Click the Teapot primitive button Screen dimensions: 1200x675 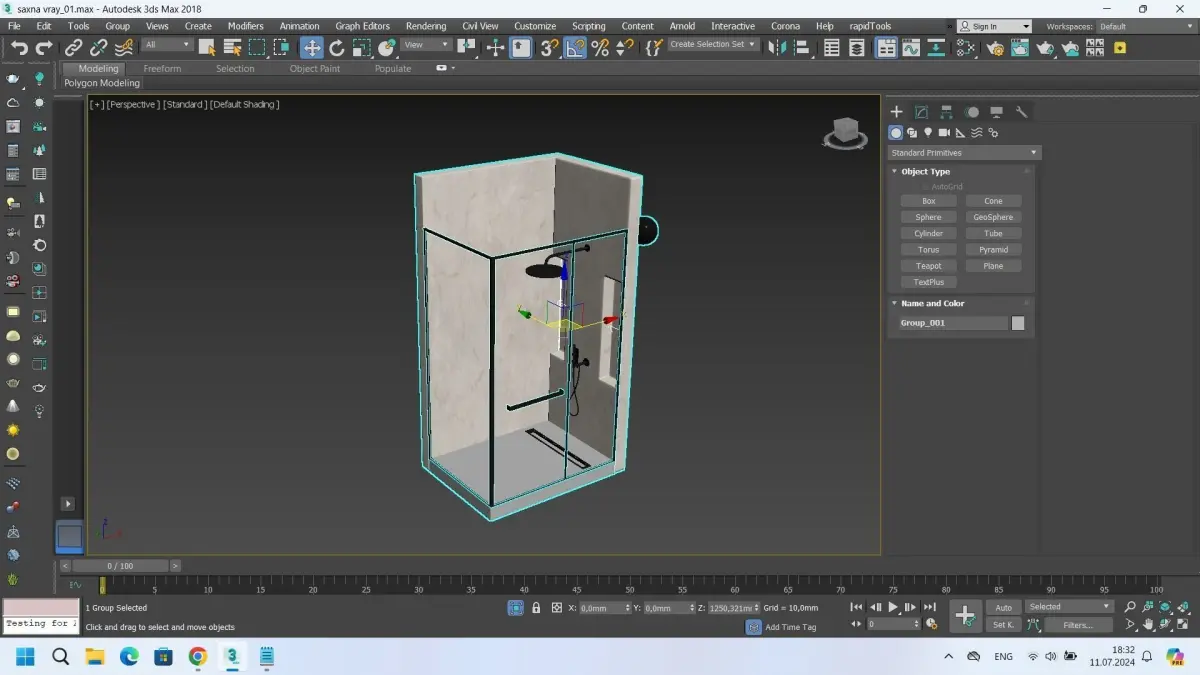pos(929,266)
